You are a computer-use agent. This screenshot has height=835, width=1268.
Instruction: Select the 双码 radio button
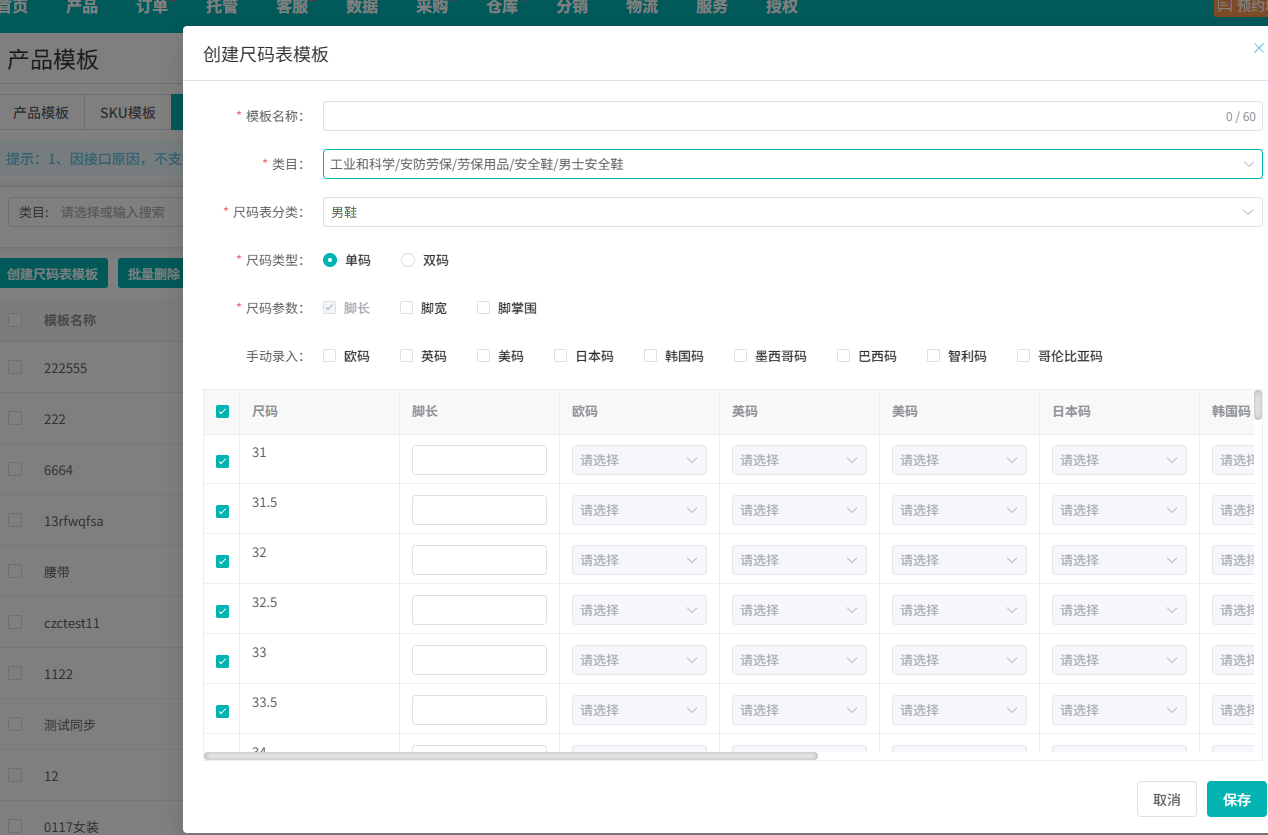click(x=408, y=260)
